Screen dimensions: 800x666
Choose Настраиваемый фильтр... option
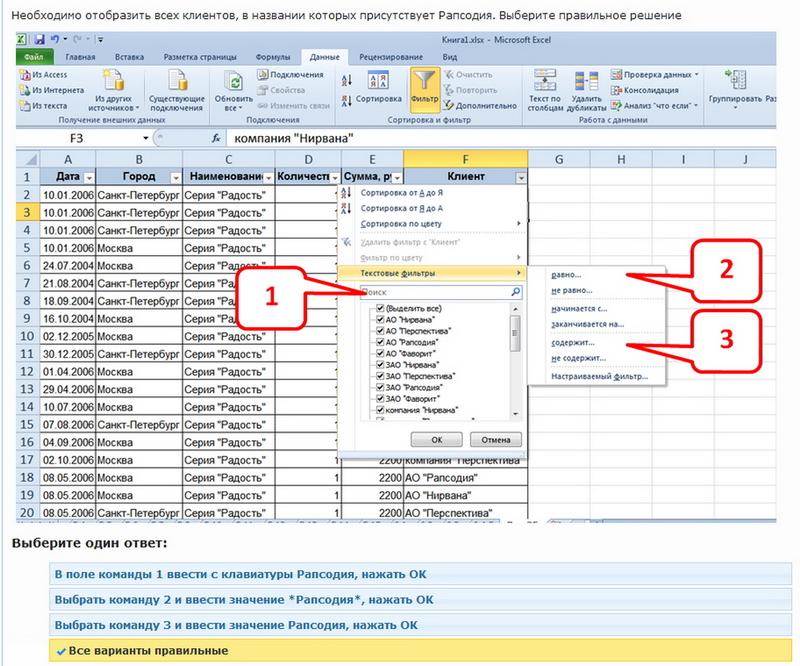tap(599, 377)
